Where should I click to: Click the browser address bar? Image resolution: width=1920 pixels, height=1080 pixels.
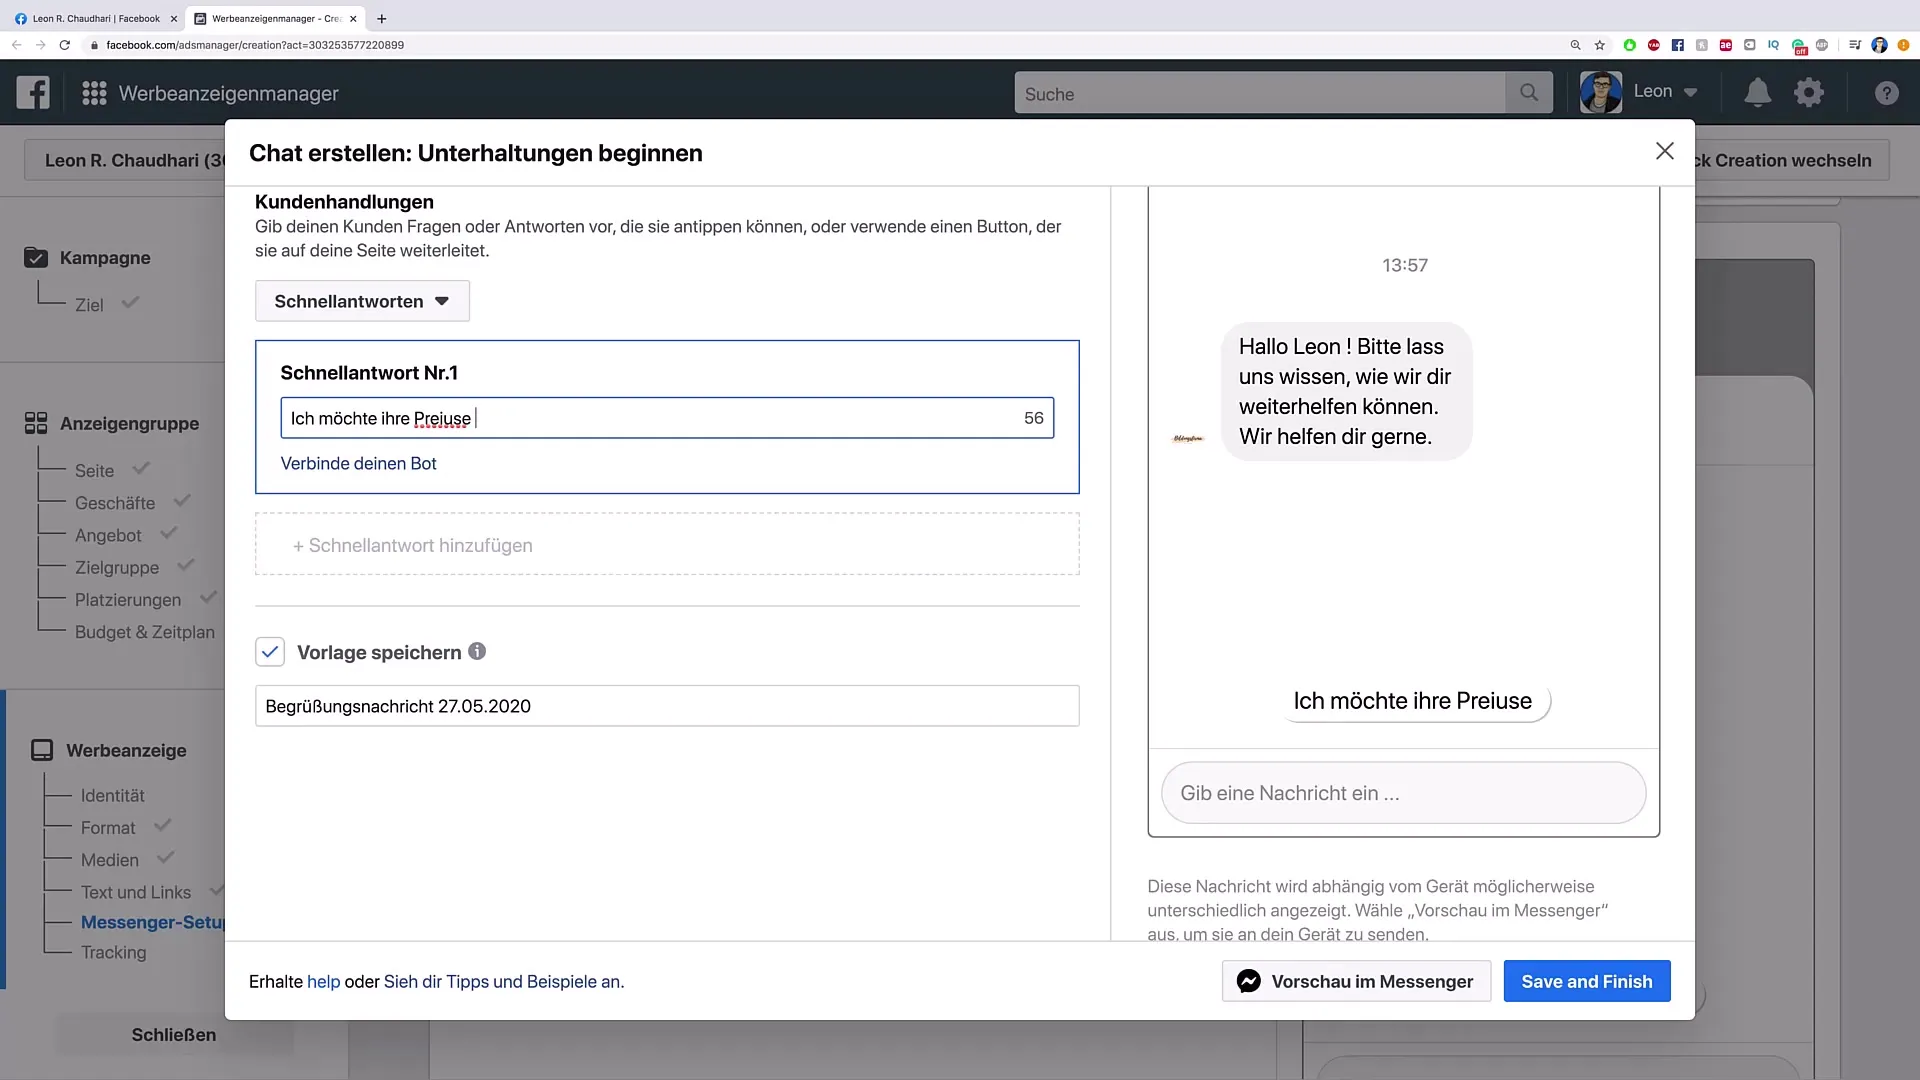(x=820, y=45)
